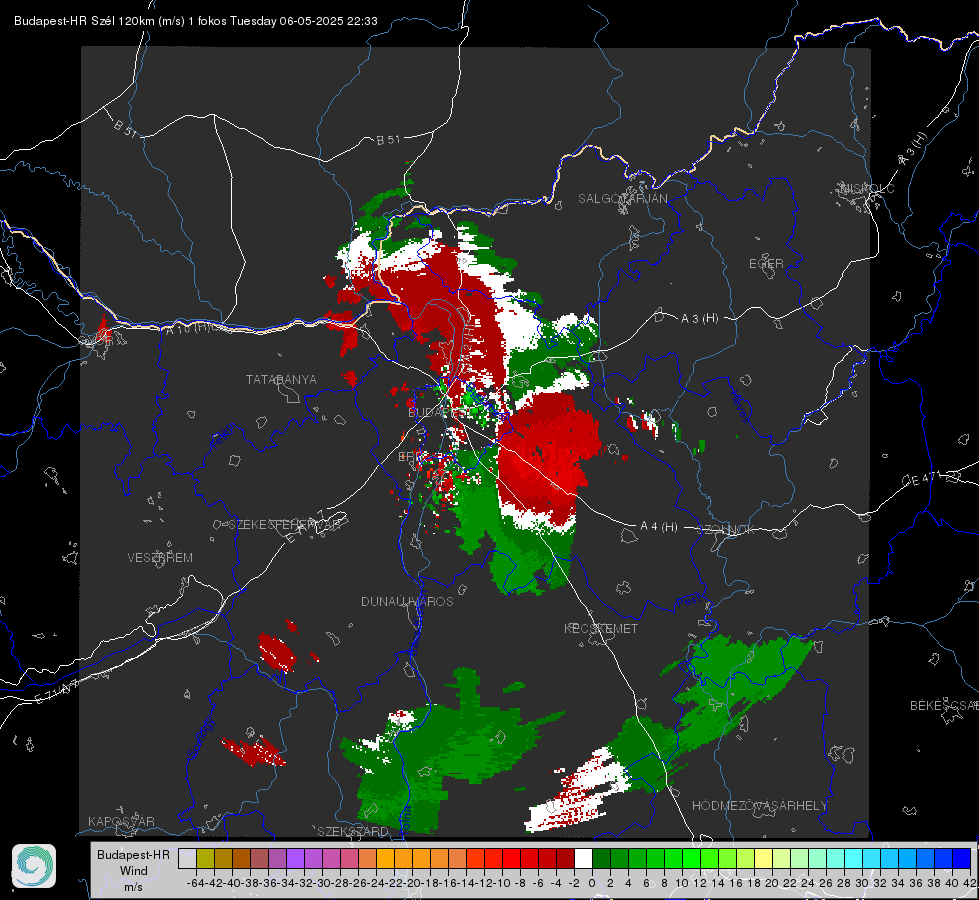Select the bright green swatch between 10 and 12
The height and width of the screenshot is (900, 979).
691,859
